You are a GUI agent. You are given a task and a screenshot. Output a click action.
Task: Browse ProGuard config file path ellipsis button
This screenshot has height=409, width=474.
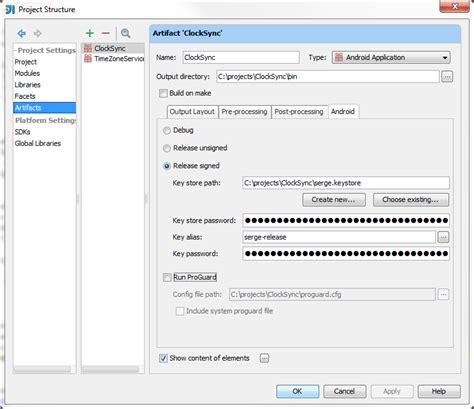click(x=443, y=294)
